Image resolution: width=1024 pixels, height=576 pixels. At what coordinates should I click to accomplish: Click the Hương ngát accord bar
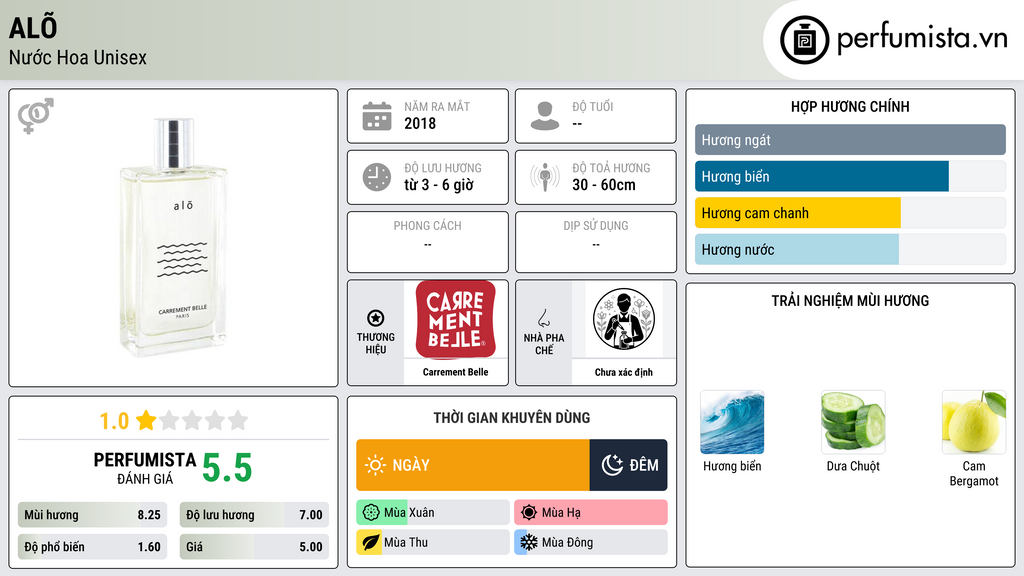(850, 140)
